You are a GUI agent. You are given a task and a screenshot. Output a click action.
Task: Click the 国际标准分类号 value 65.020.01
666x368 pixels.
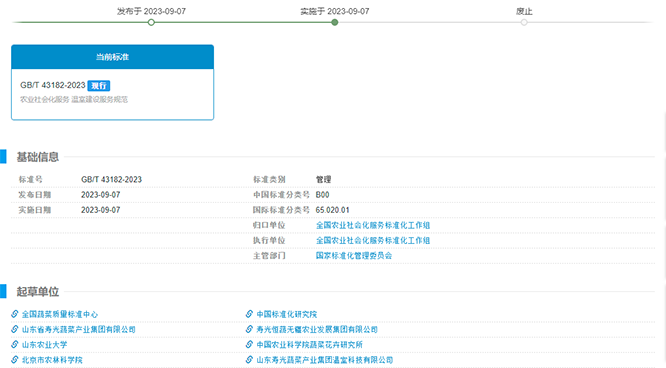[x=333, y=210]
